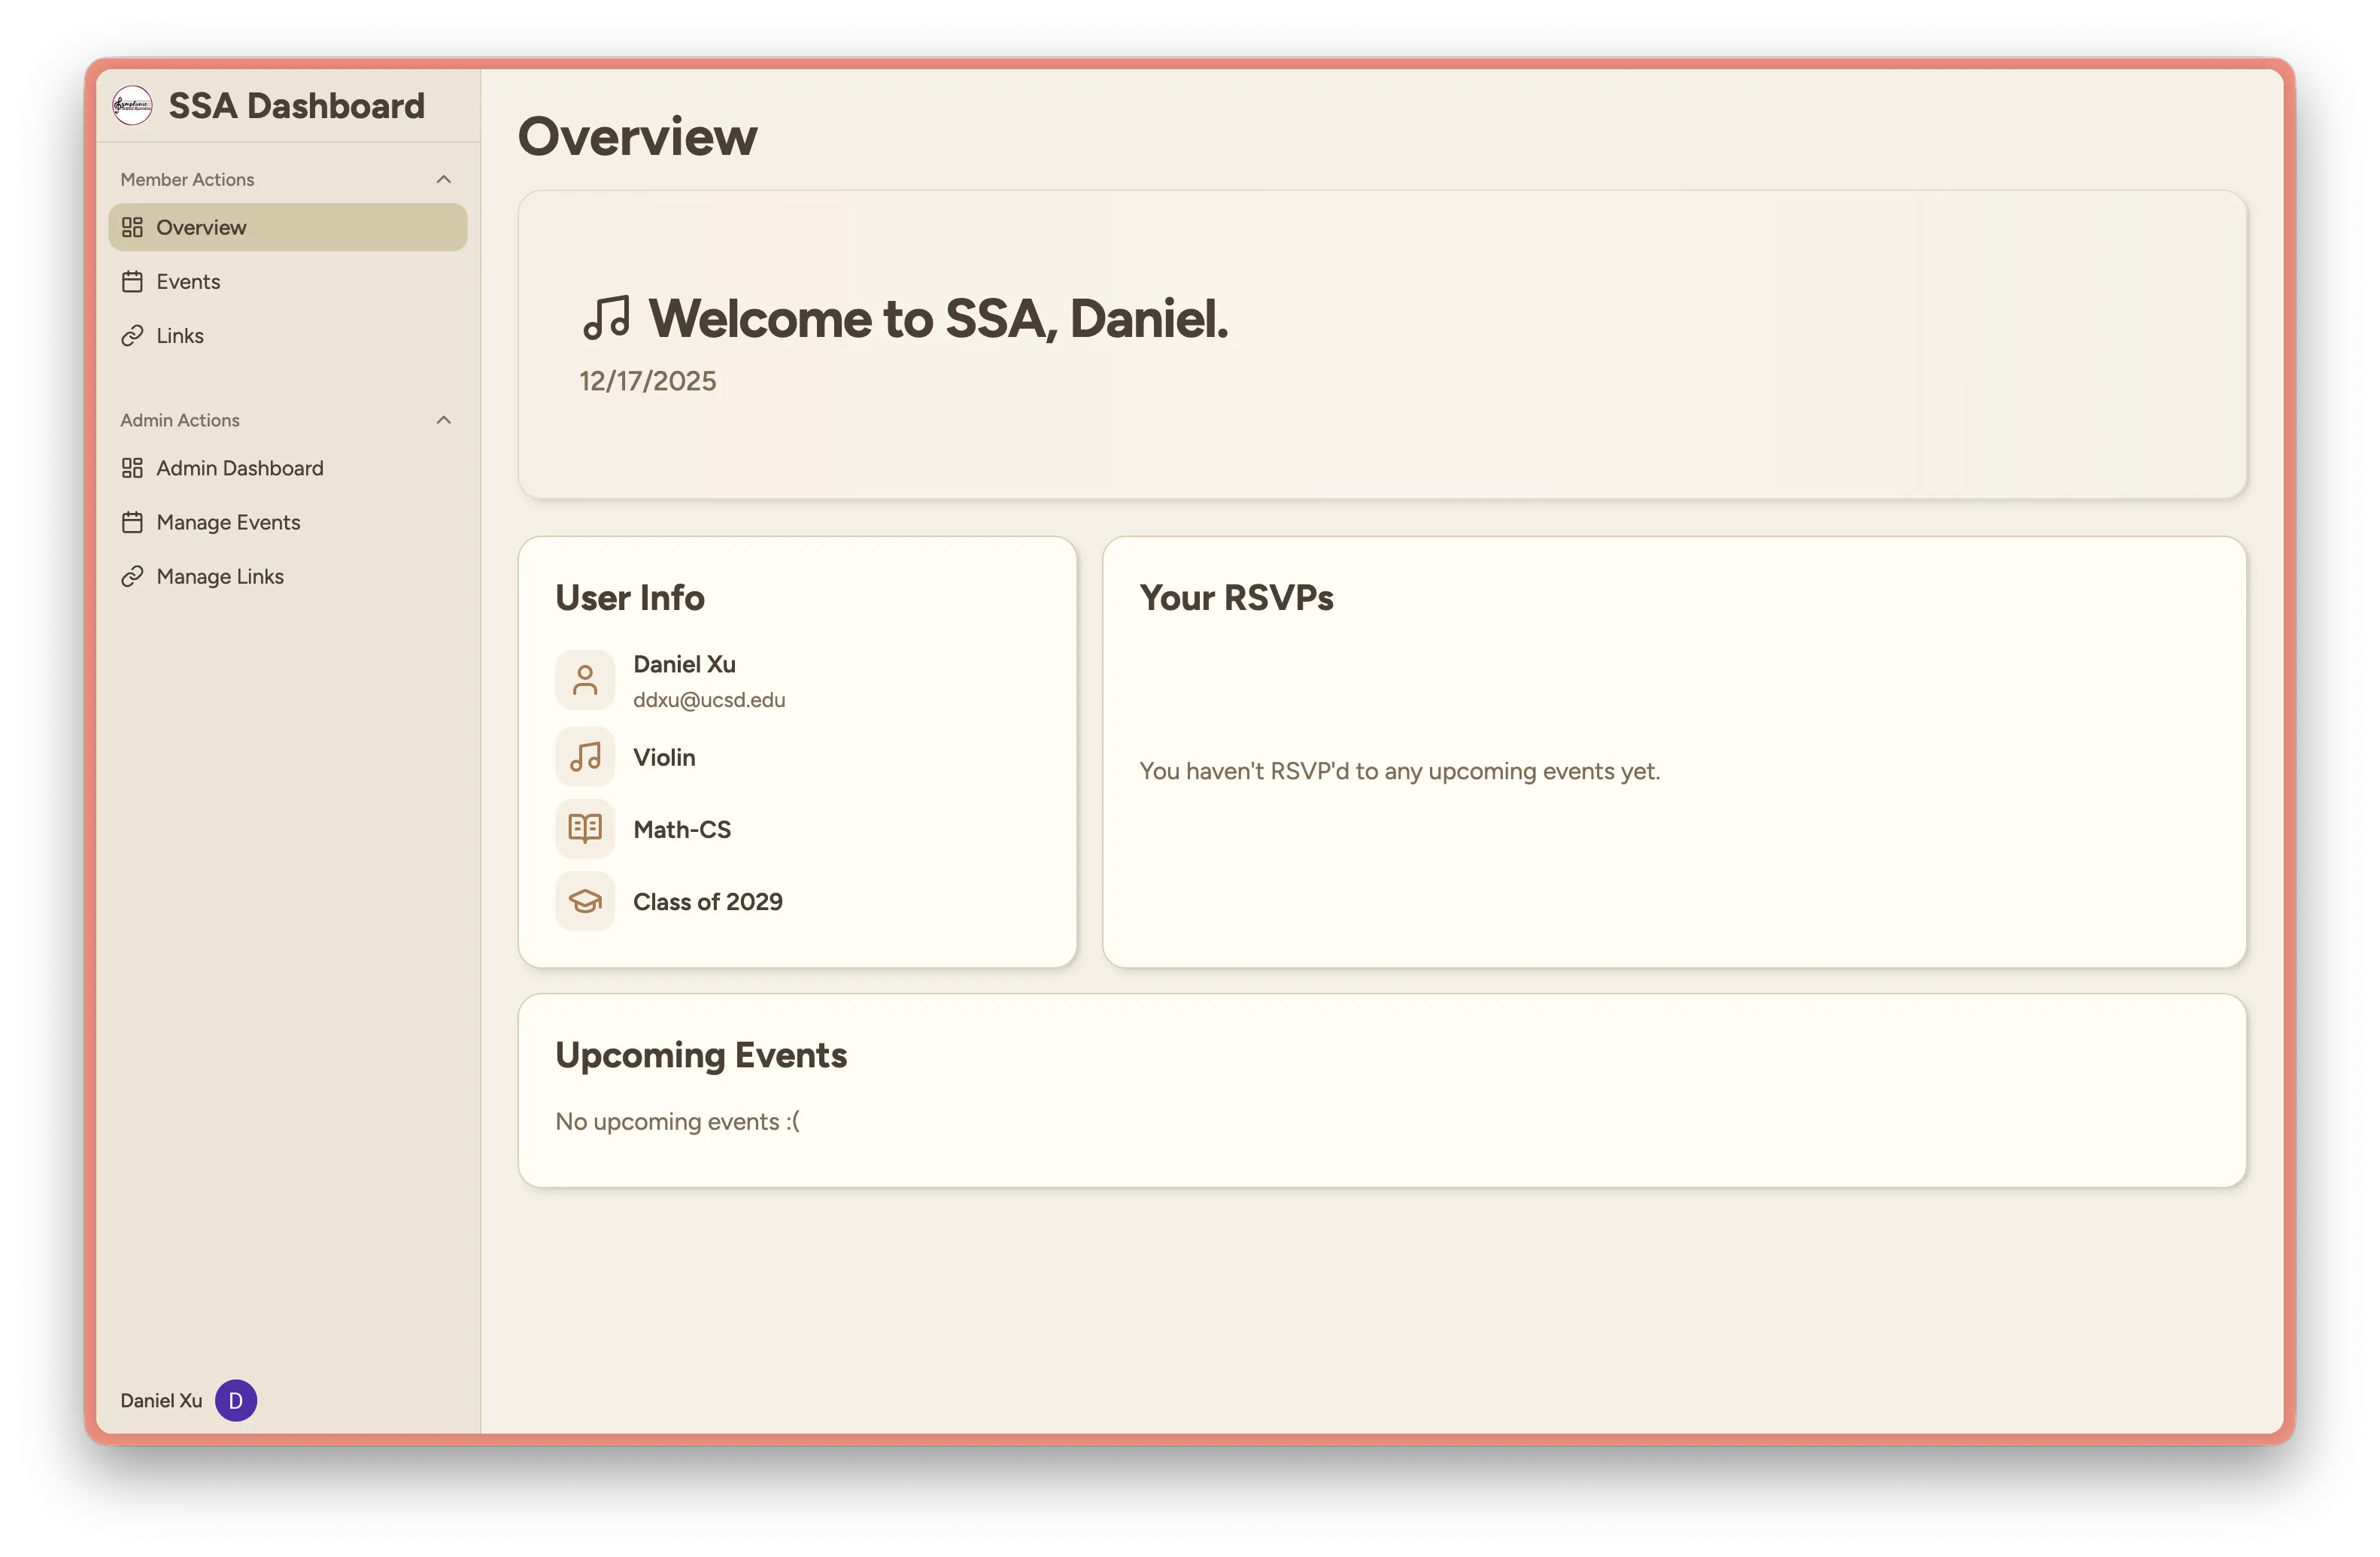The height and width of the screenshot is (1557, 2380).
Task: Click the music note icon beside Violin
Action: pos(585,757)
